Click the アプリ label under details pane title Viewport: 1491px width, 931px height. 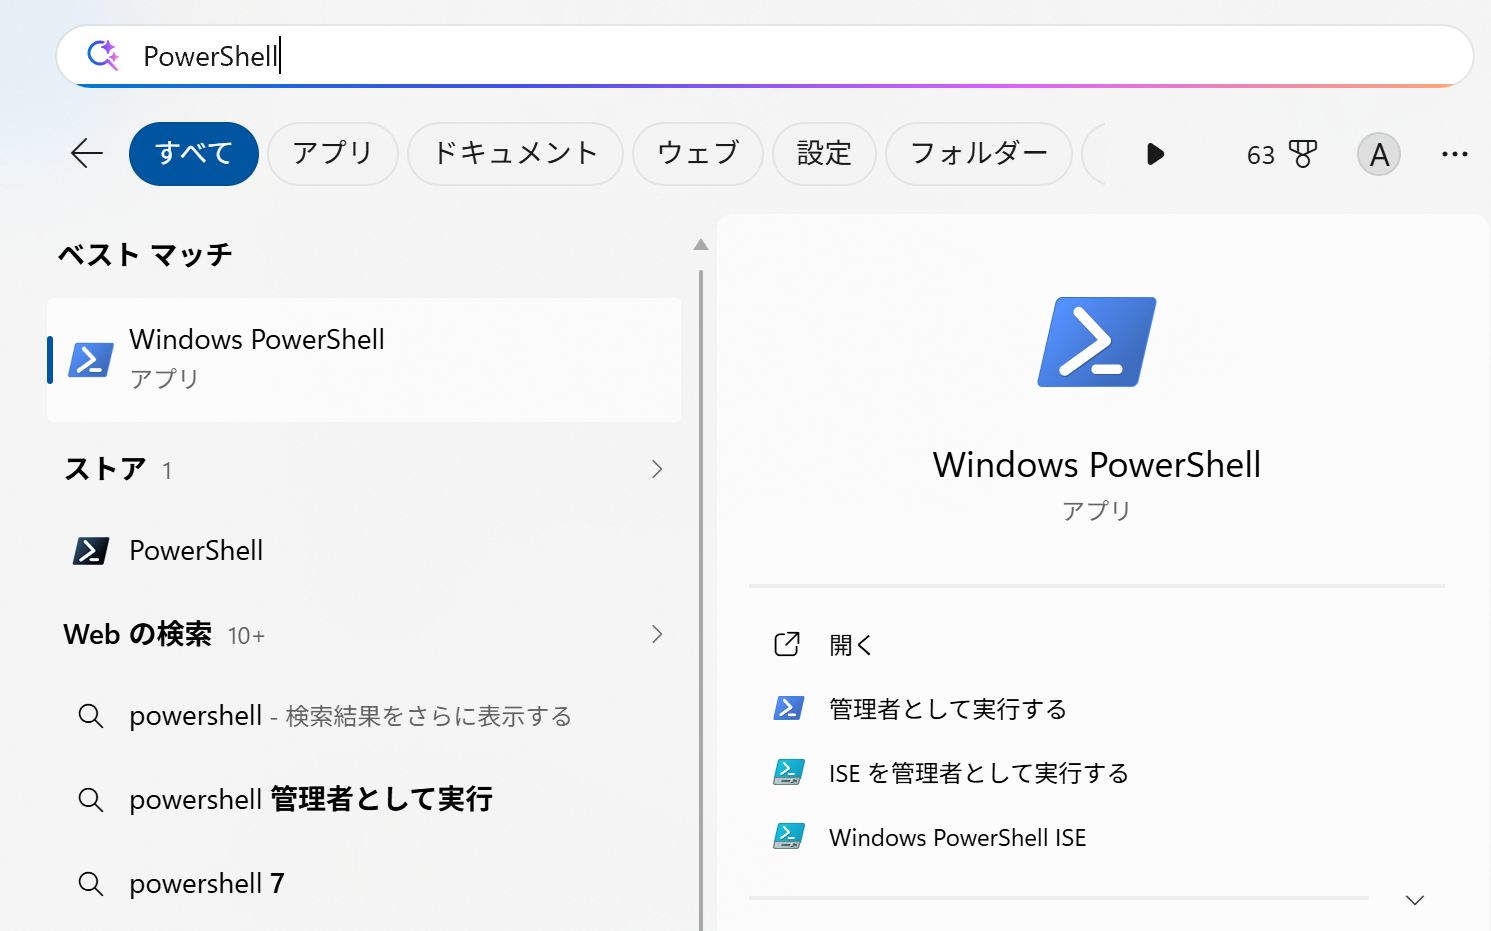click(1097, 511)
